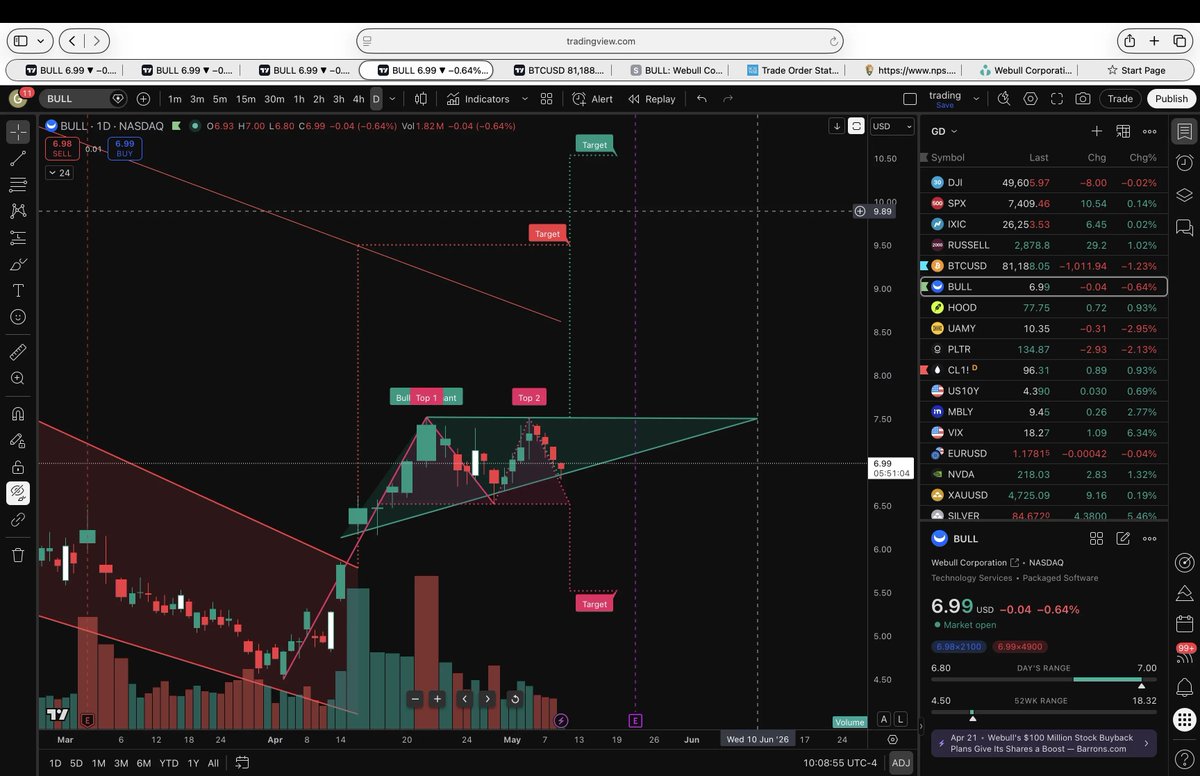
Task: Expand the GD watchlist name dropdown
Action: (945, 131)
